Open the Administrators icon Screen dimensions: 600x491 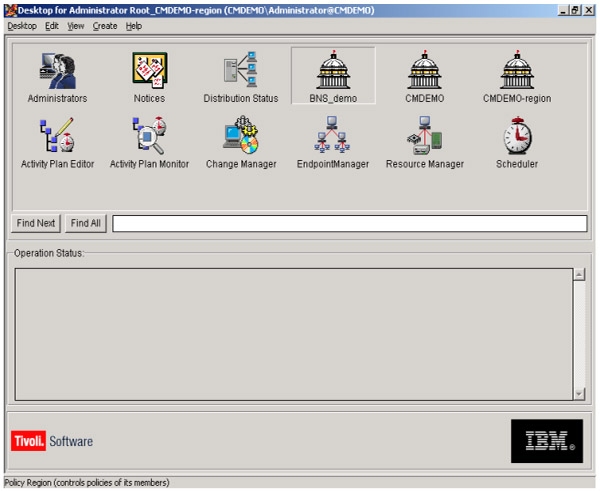pos(57,71)
